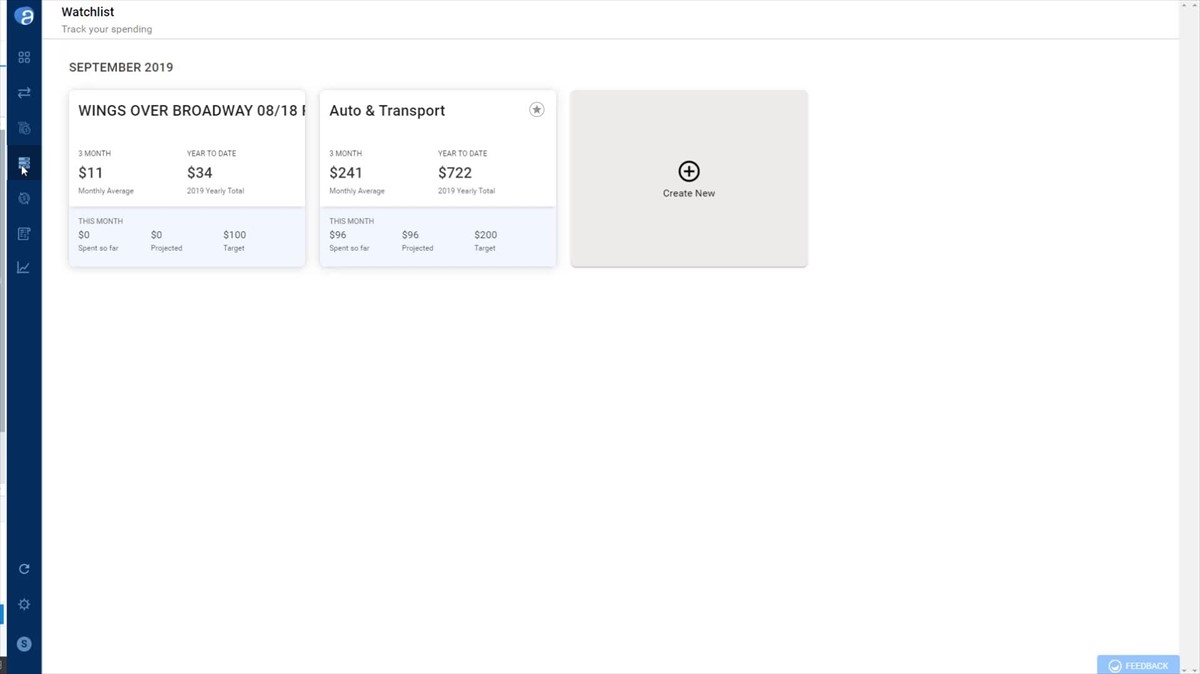
Task: Open the goals dollar-cycle sidebar icon
Action: [x=24, y=198]
